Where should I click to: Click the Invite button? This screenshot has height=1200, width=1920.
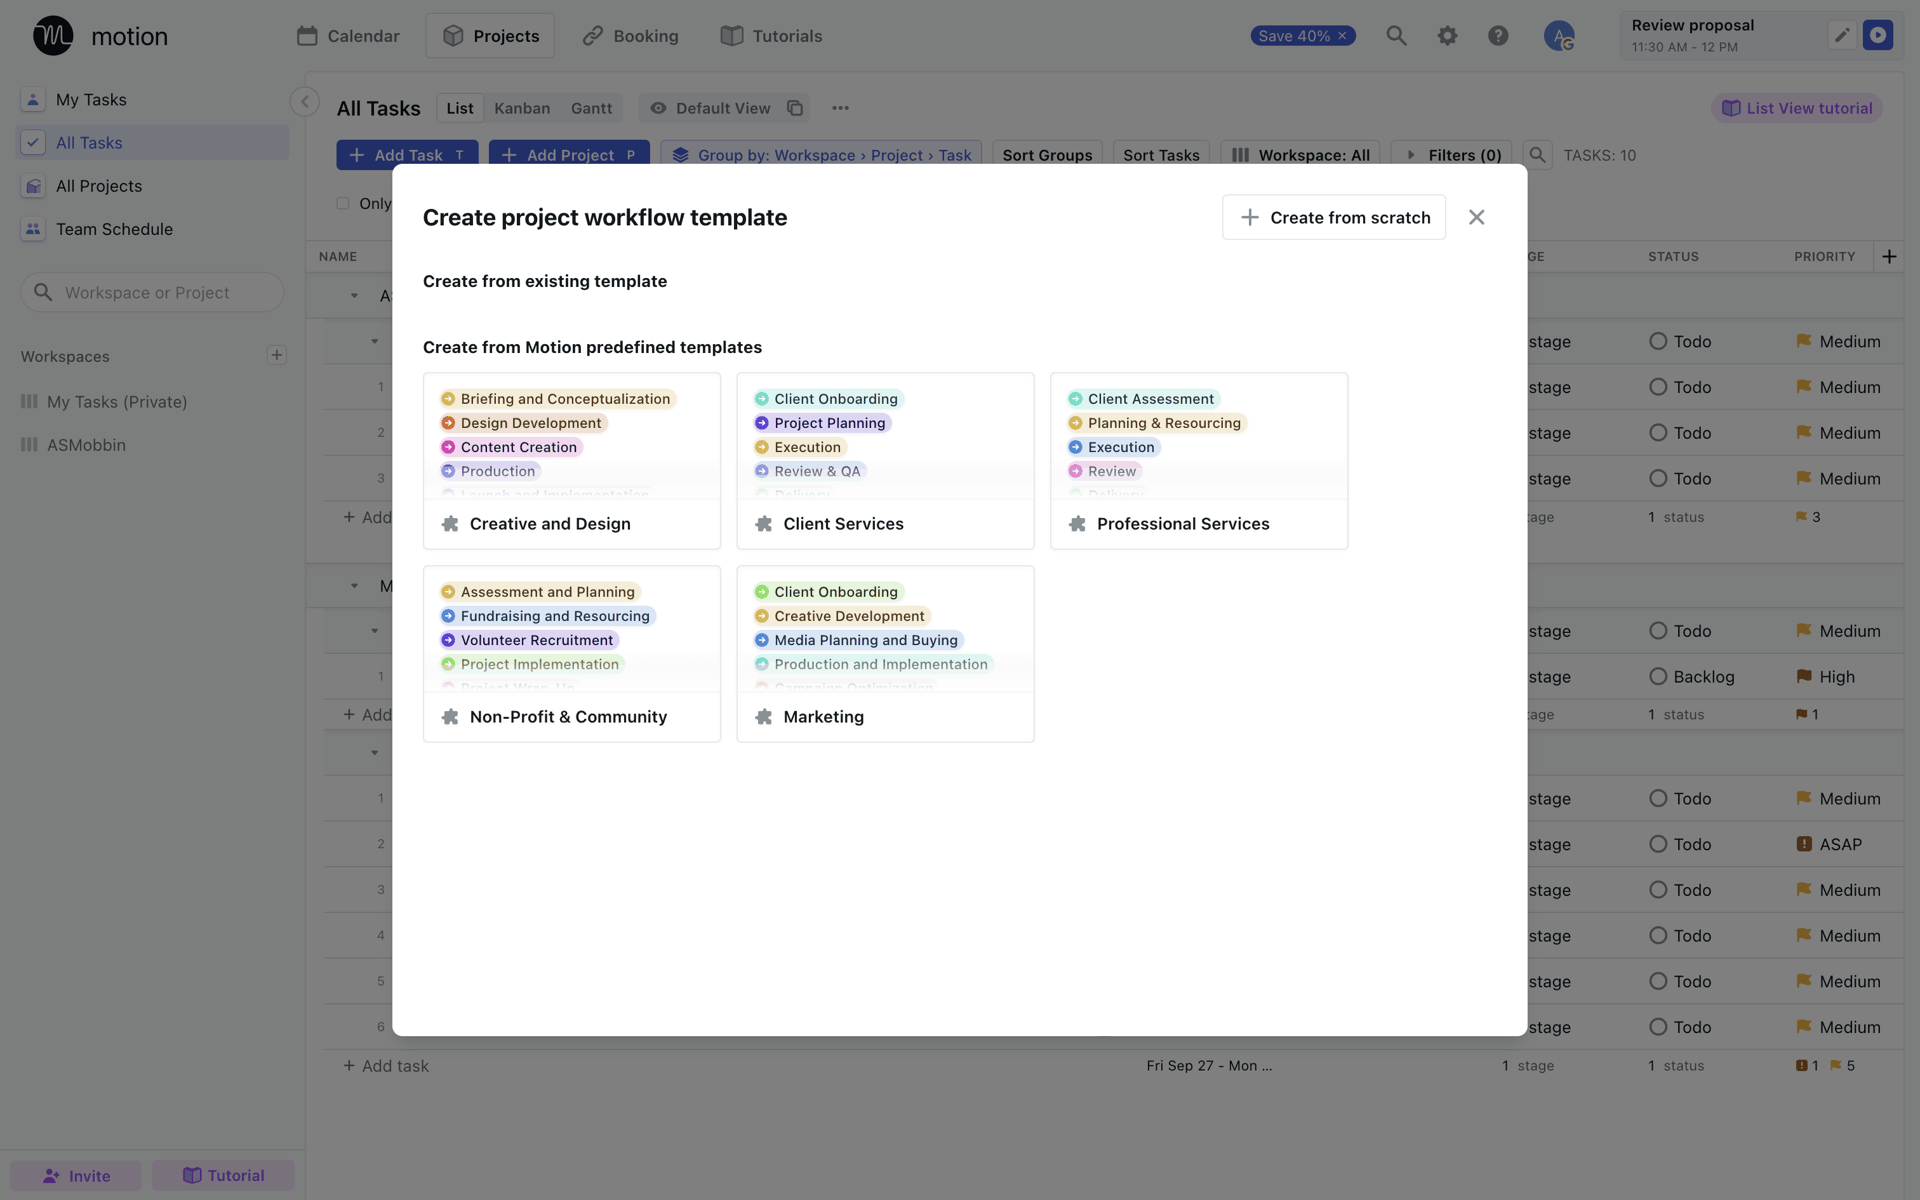pos(76,1175)
